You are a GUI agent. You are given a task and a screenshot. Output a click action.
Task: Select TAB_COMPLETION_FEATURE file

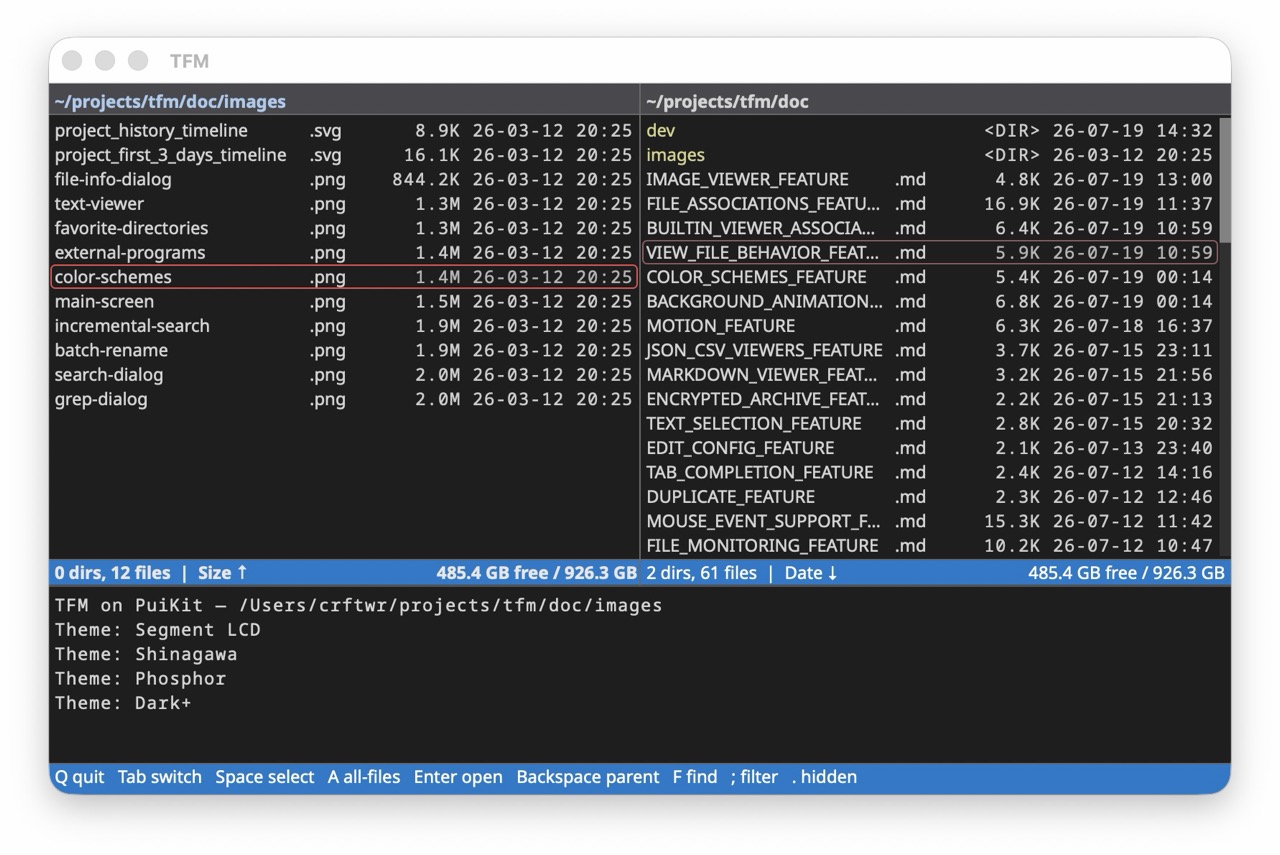coord(930,472)
